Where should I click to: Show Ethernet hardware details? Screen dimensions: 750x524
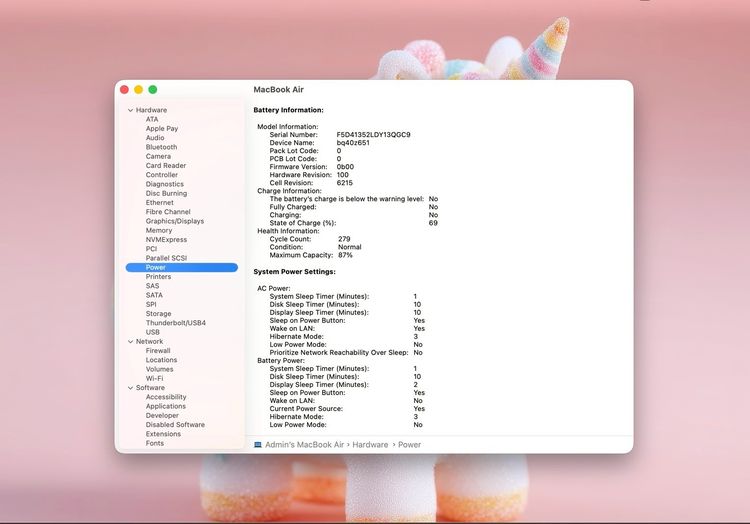pyautogui.click(x=159, y=202)
